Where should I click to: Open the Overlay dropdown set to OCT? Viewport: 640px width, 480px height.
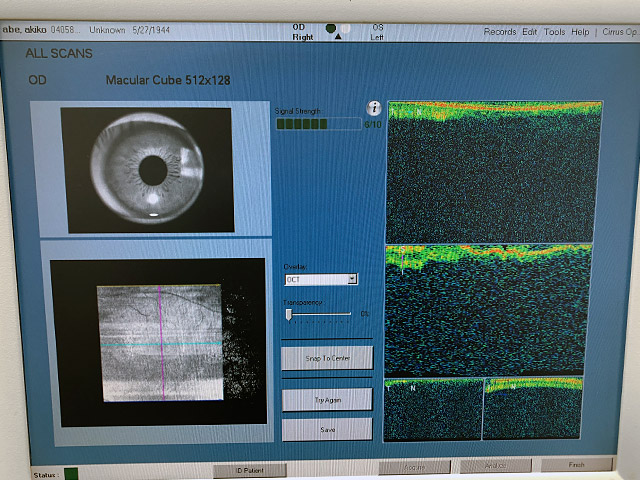coord(321,279)
